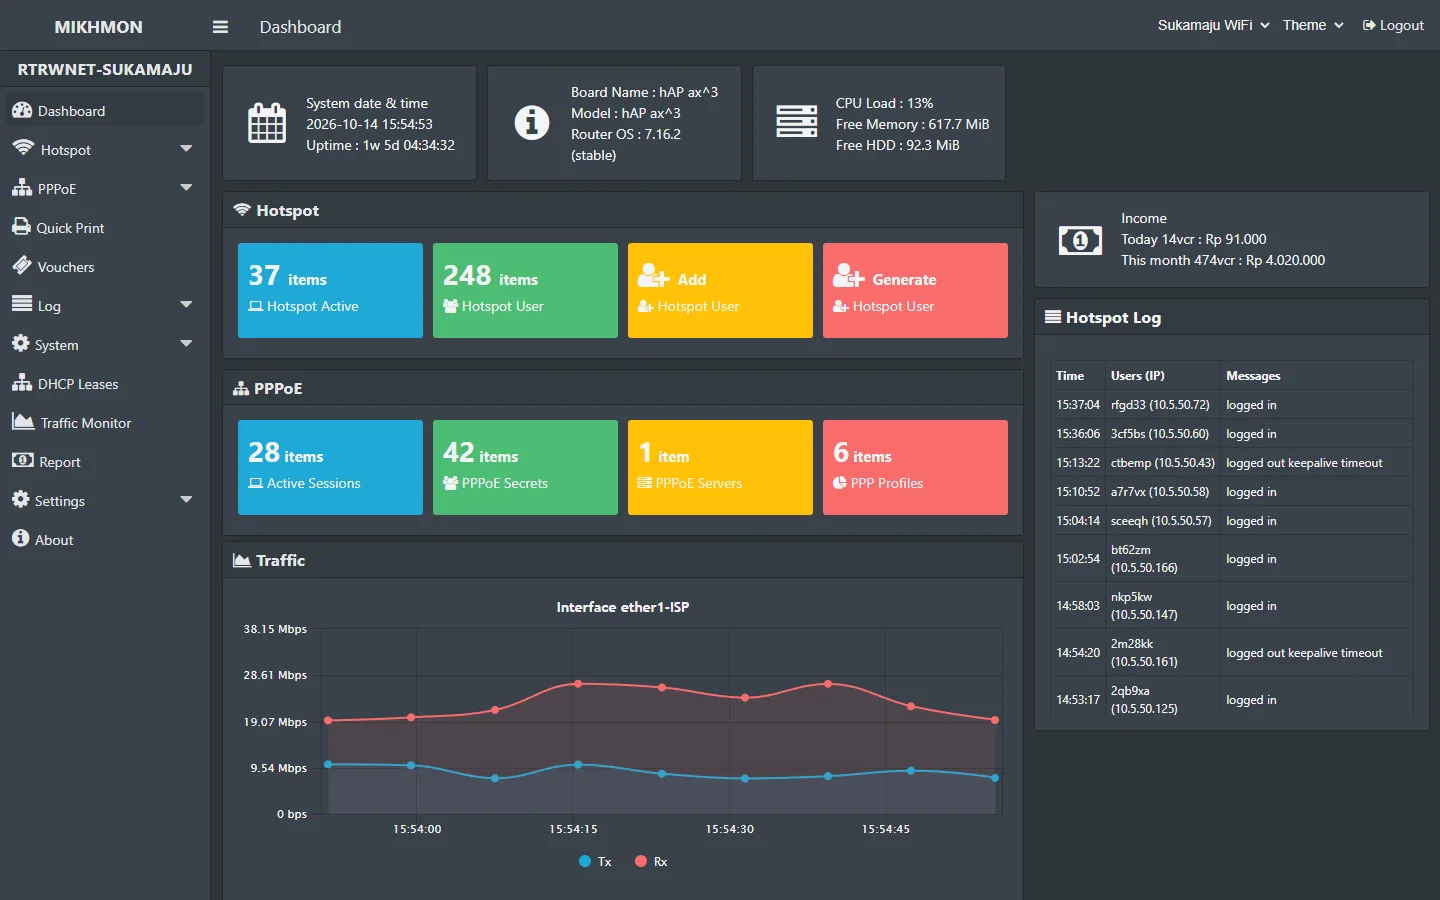1440x900 pixels.
Task: Click the info circle icon beside Board Name
Action: point(532,122)
